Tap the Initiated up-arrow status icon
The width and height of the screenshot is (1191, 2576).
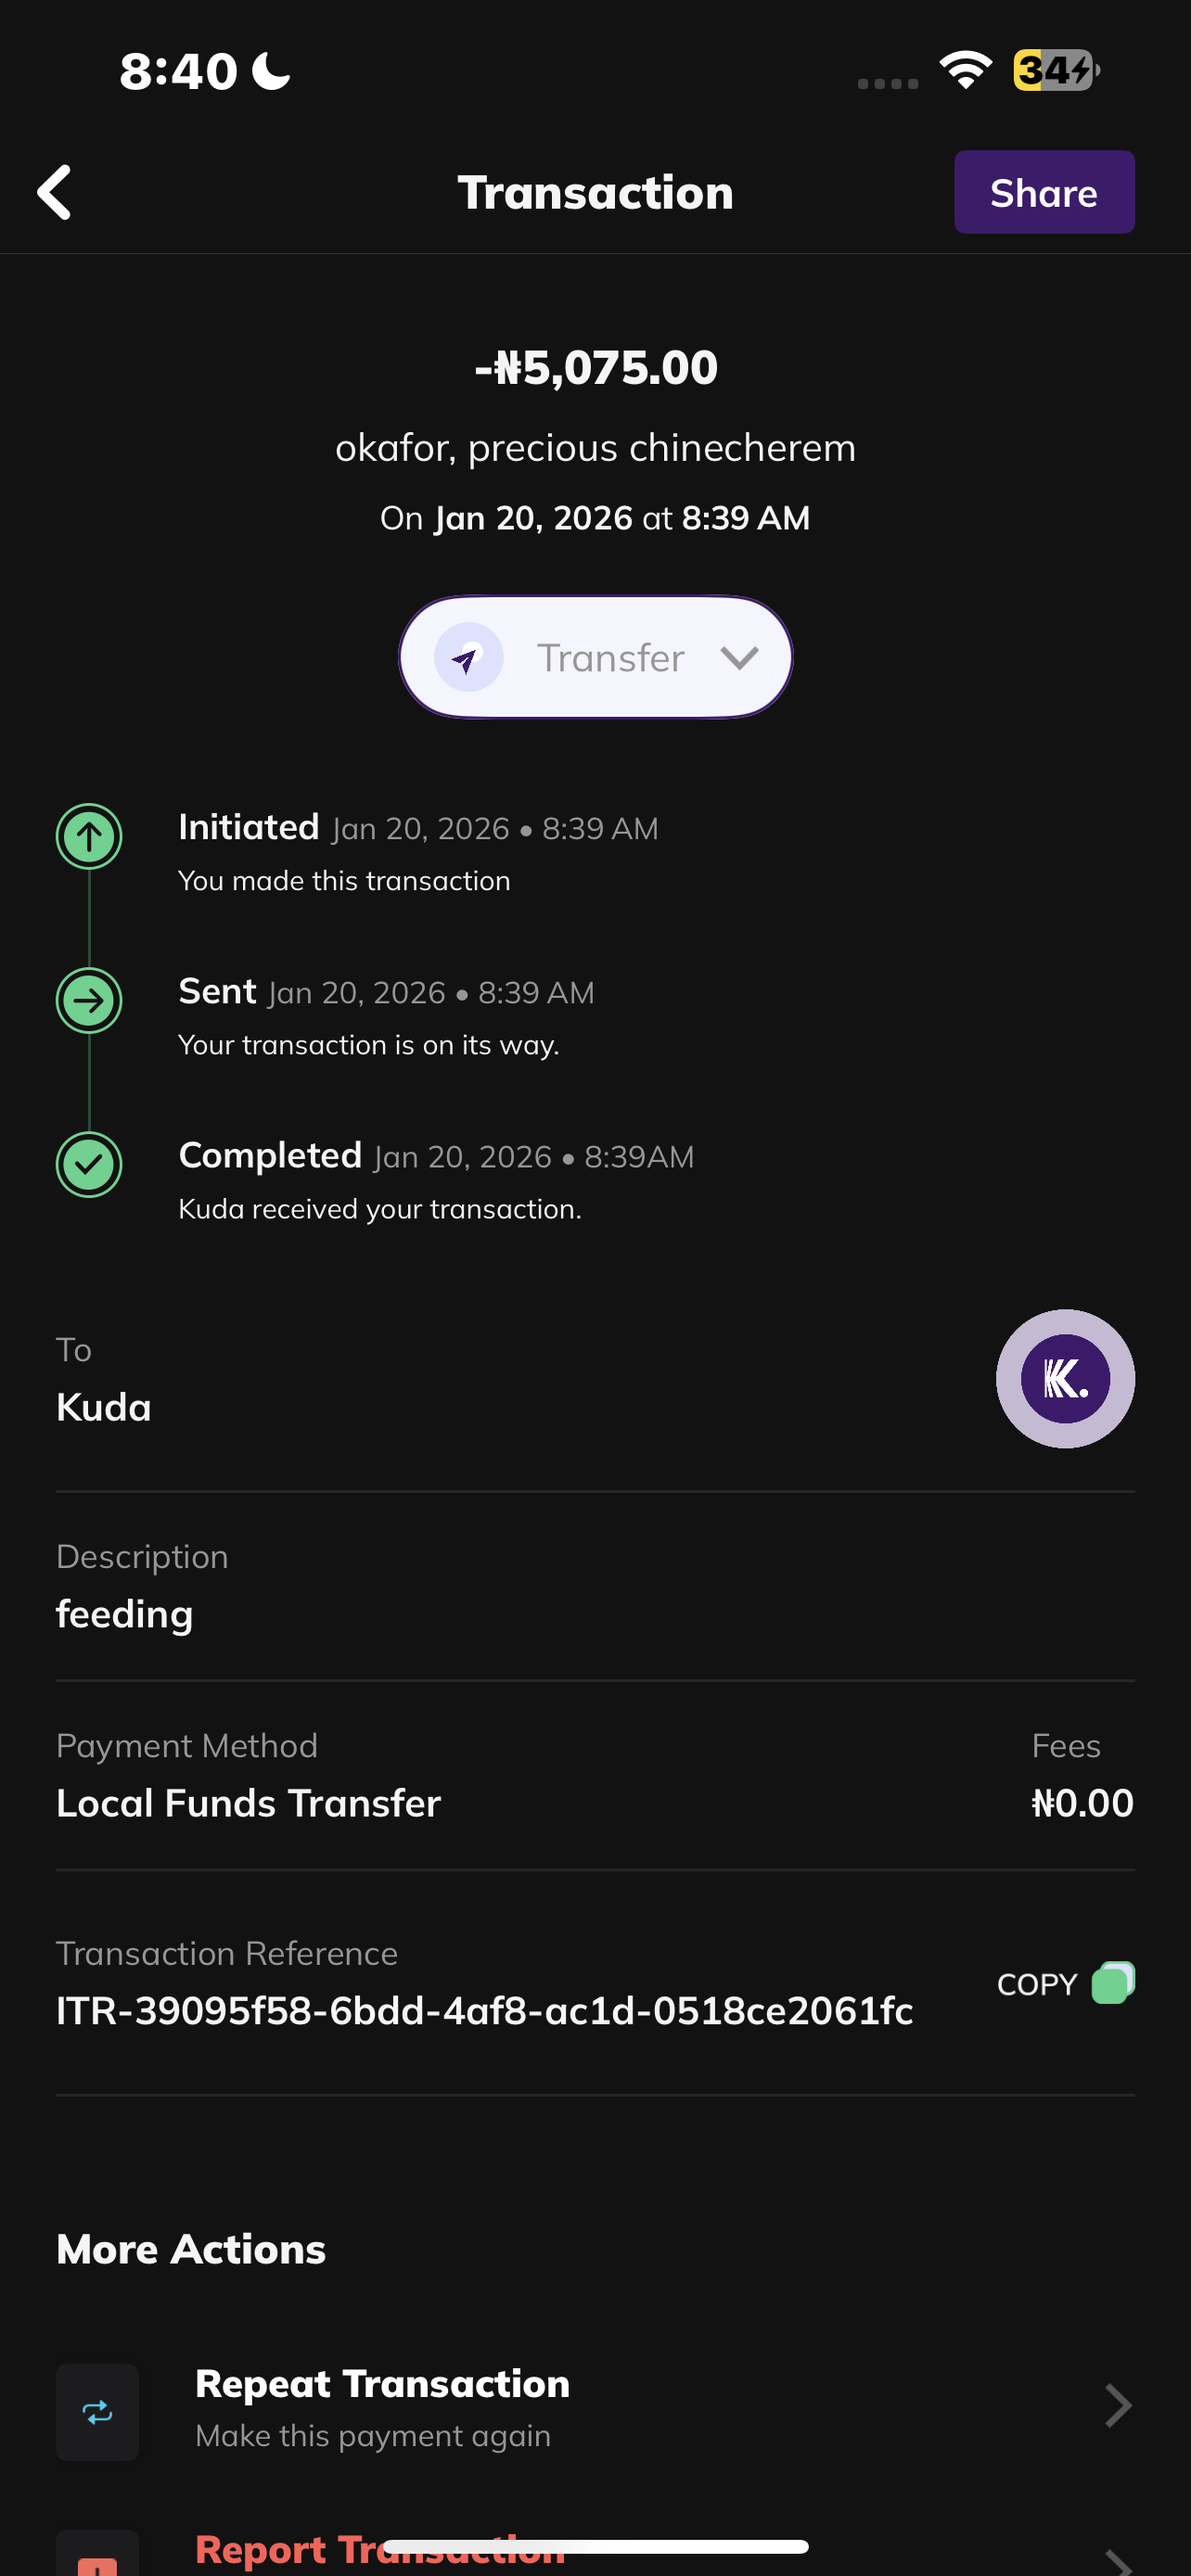[89, 836]
